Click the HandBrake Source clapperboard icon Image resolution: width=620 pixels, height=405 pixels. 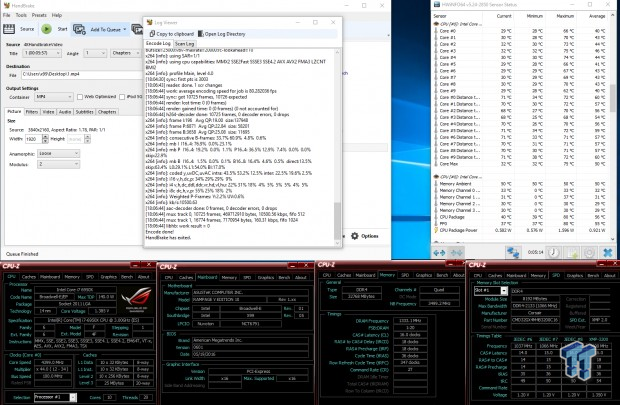[x=9, y=29]
